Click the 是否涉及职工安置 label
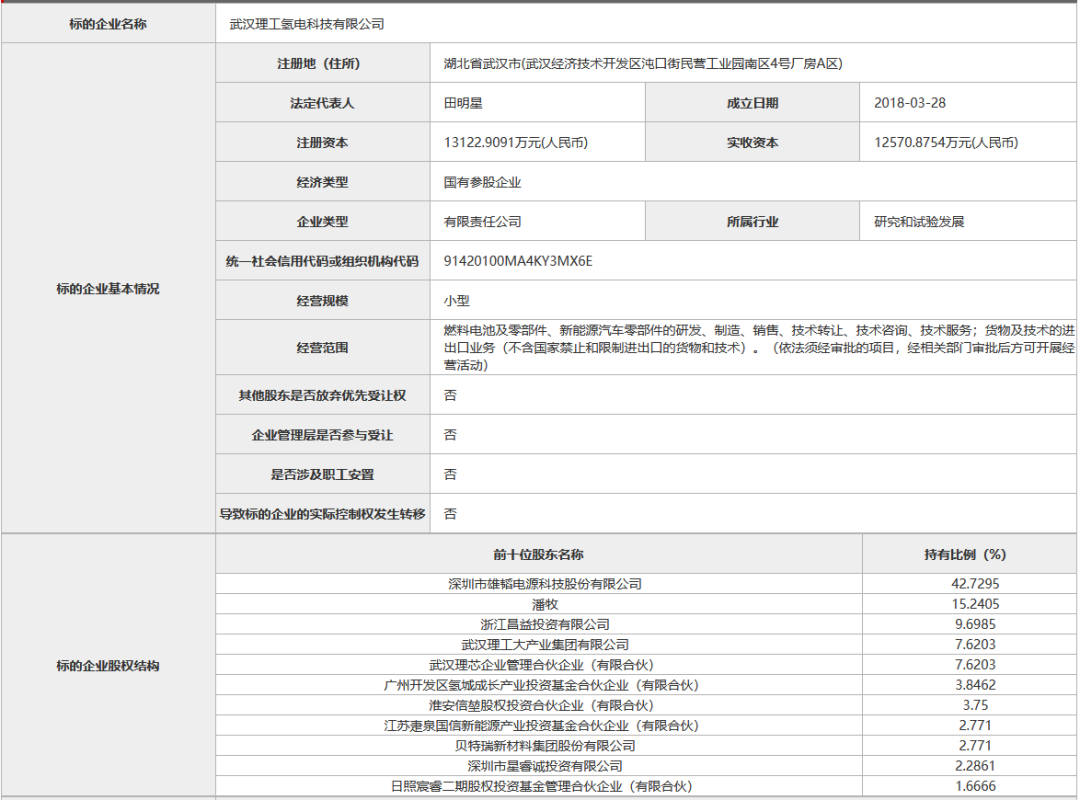 click(x=322, y=475)
